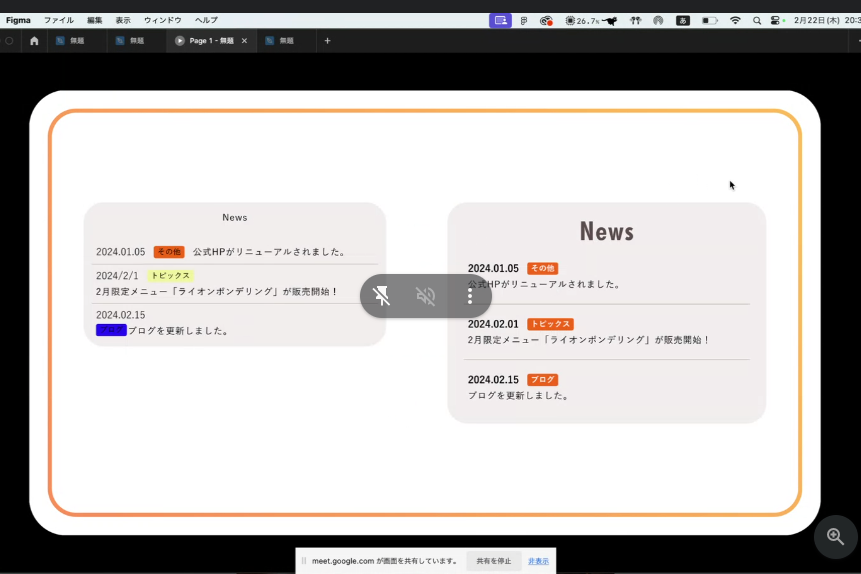This screenshot has height=574, width=861.
Task: Toggle the muted speaker icon
Action: point(426,296)
